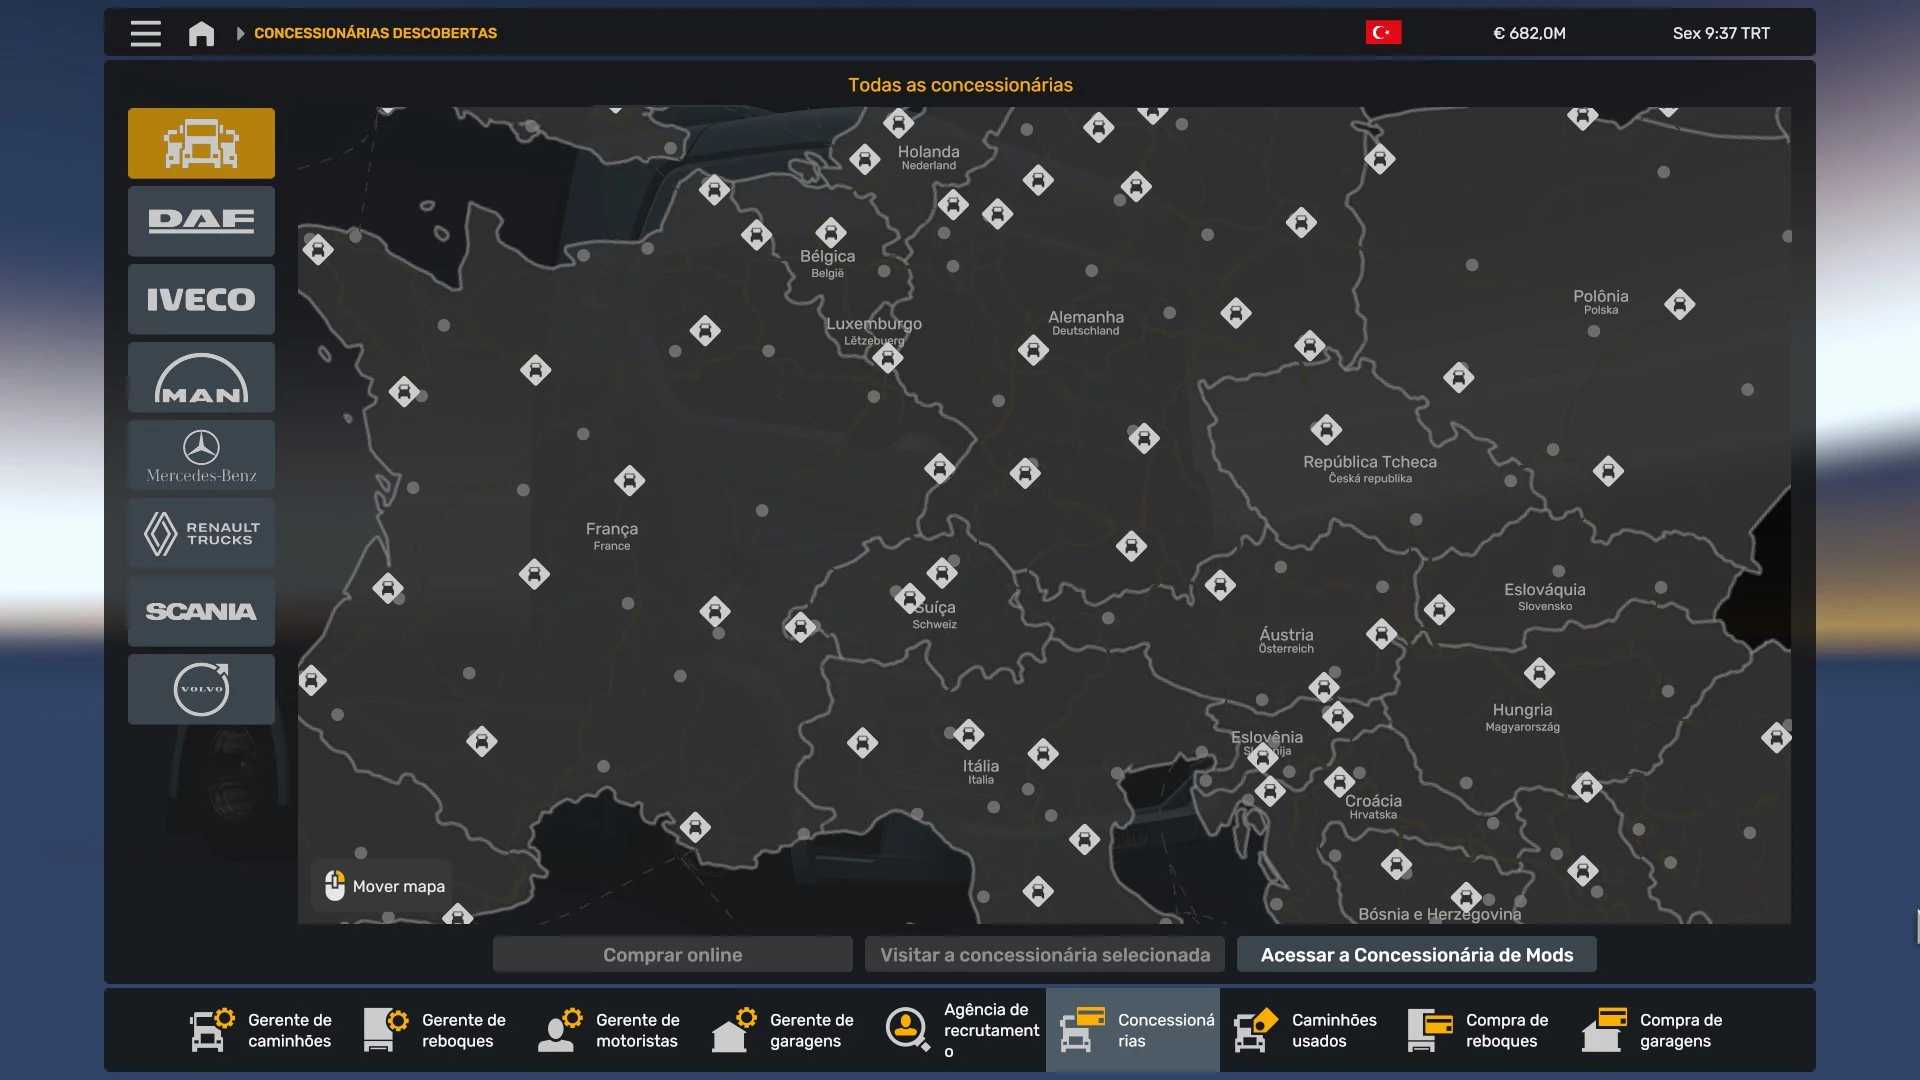Image resolution: width=1920 pixels, height=1080 pixels.
Task: Open Gerente de motoristas tab
Action: tap(610, 1030)
